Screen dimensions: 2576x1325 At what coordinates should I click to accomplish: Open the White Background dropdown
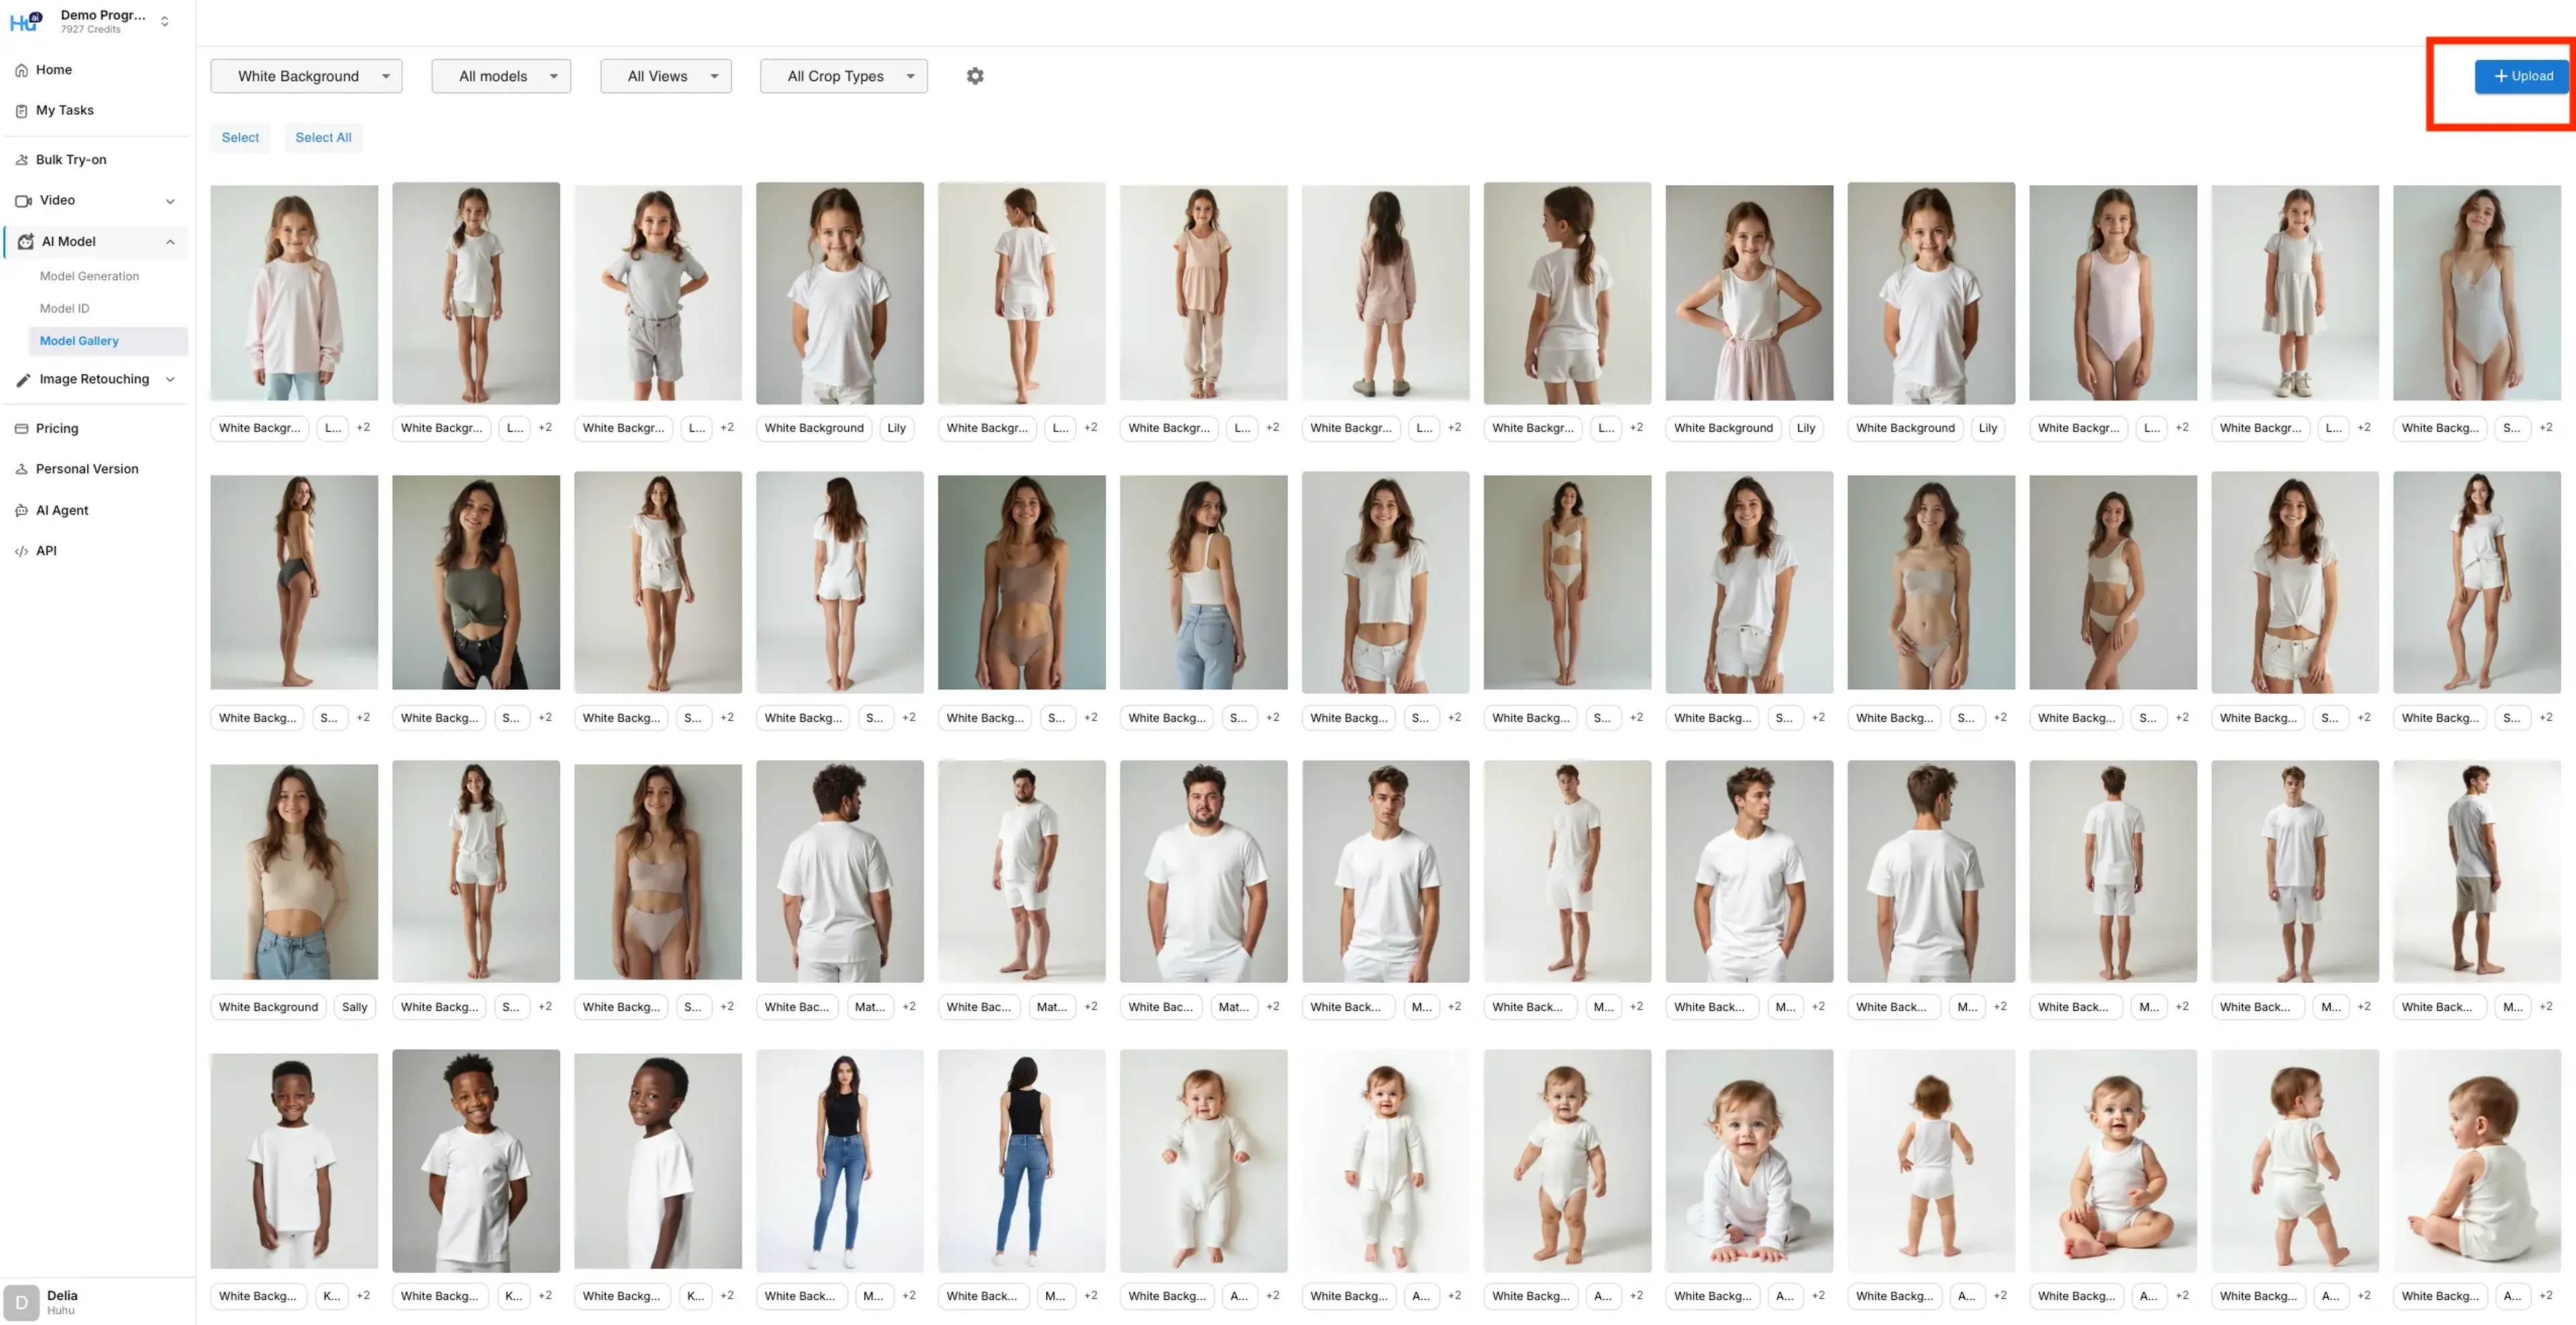click(x=306, y=76)
